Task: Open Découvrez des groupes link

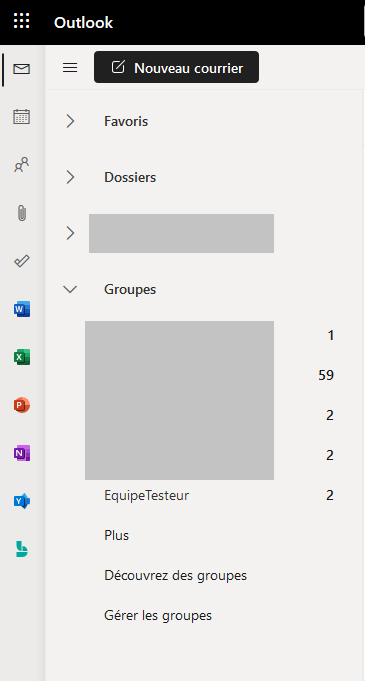Action: (176, 575)
